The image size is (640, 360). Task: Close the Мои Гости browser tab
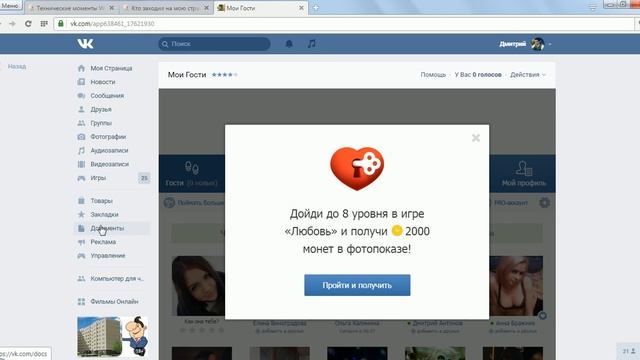tap(301, 8)
